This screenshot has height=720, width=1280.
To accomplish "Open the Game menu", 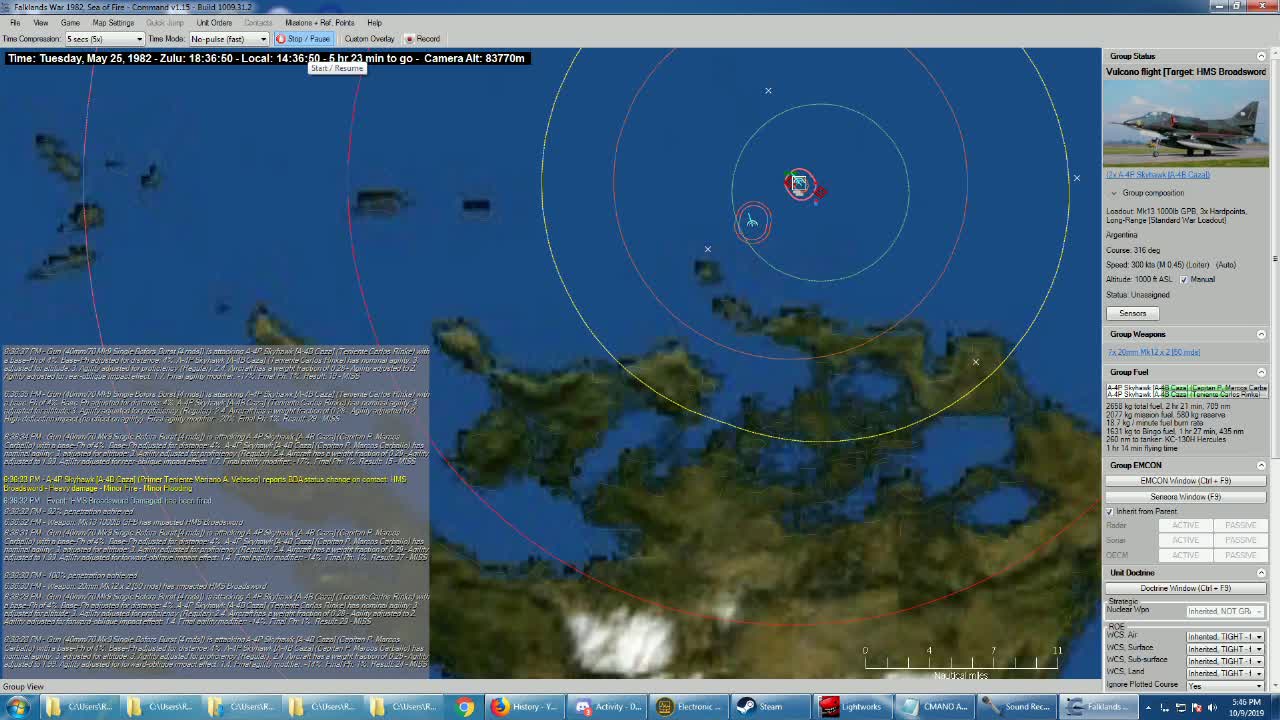I will 70,22.
